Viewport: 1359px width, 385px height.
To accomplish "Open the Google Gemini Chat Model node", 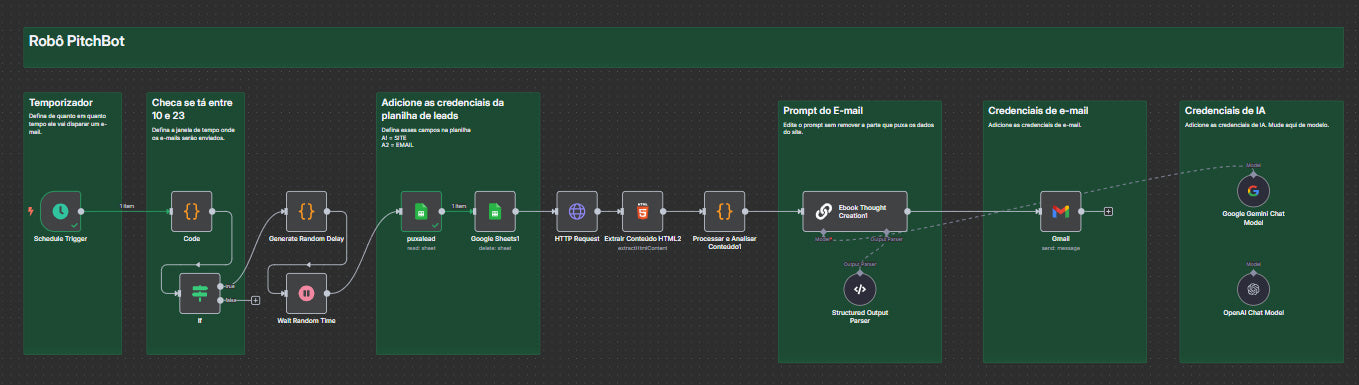I will [x=1253, y=189].
